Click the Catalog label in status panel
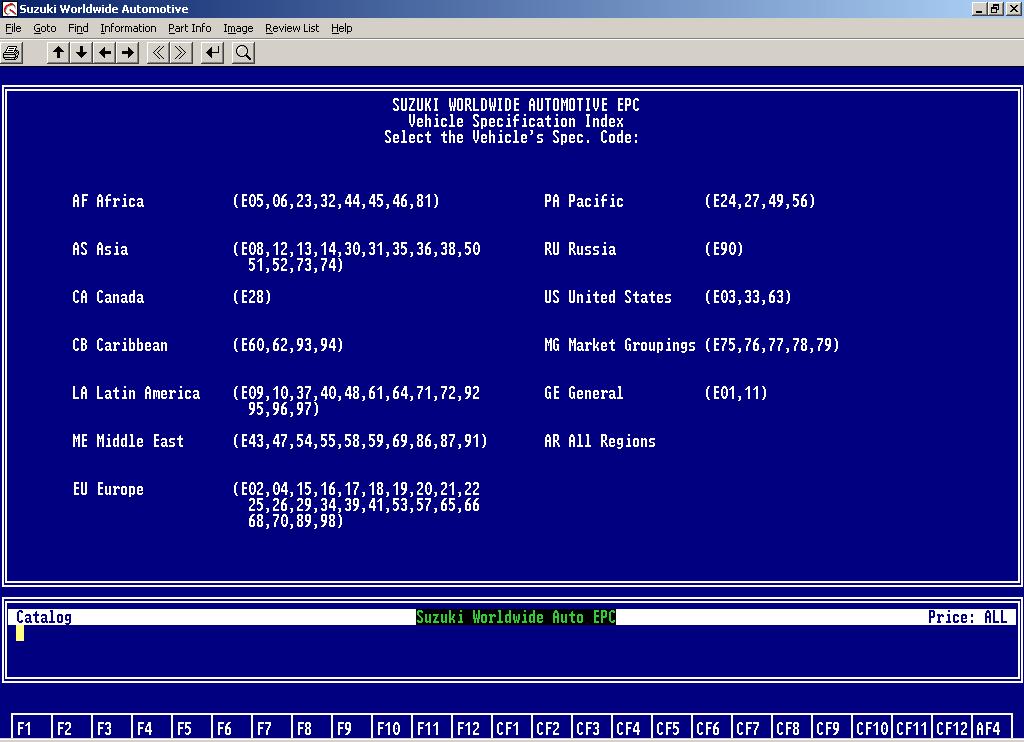 point(43,617)
